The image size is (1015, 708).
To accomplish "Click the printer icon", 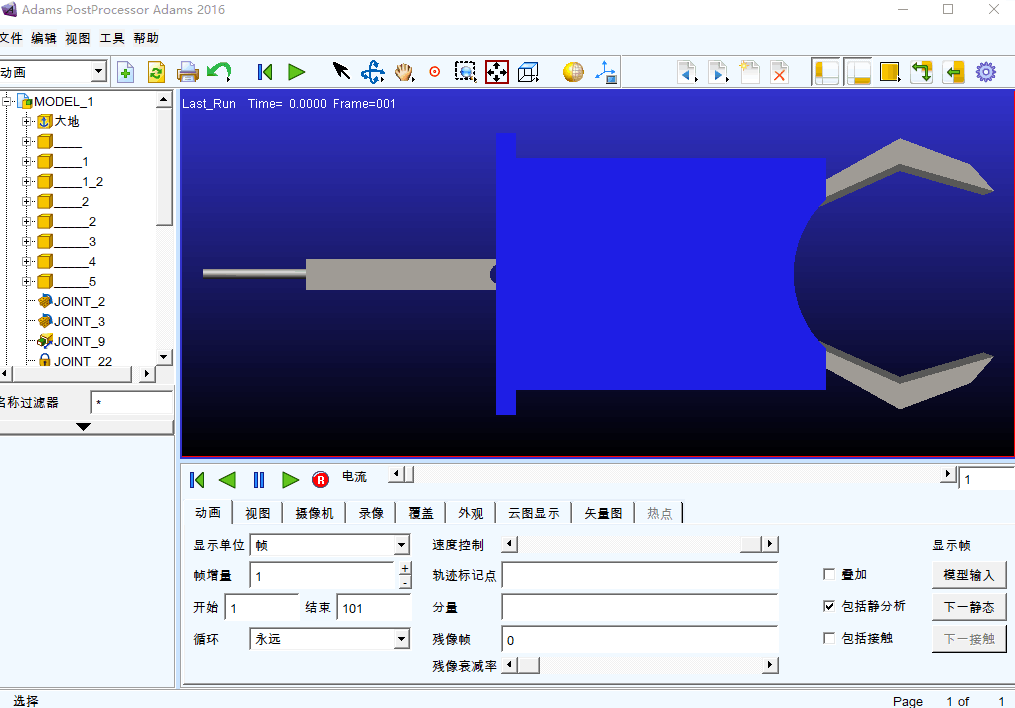I will 188,72.
